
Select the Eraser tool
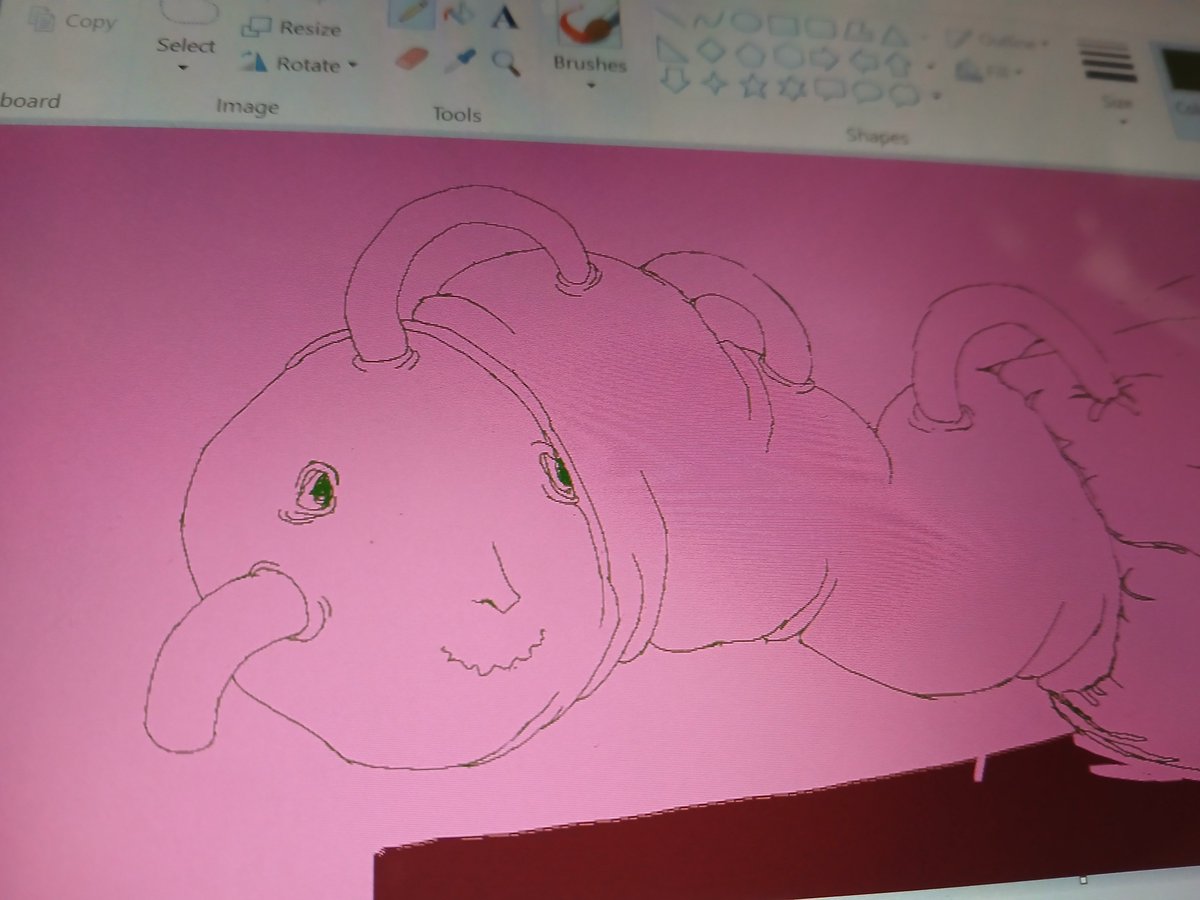click(x=411, y=58)
